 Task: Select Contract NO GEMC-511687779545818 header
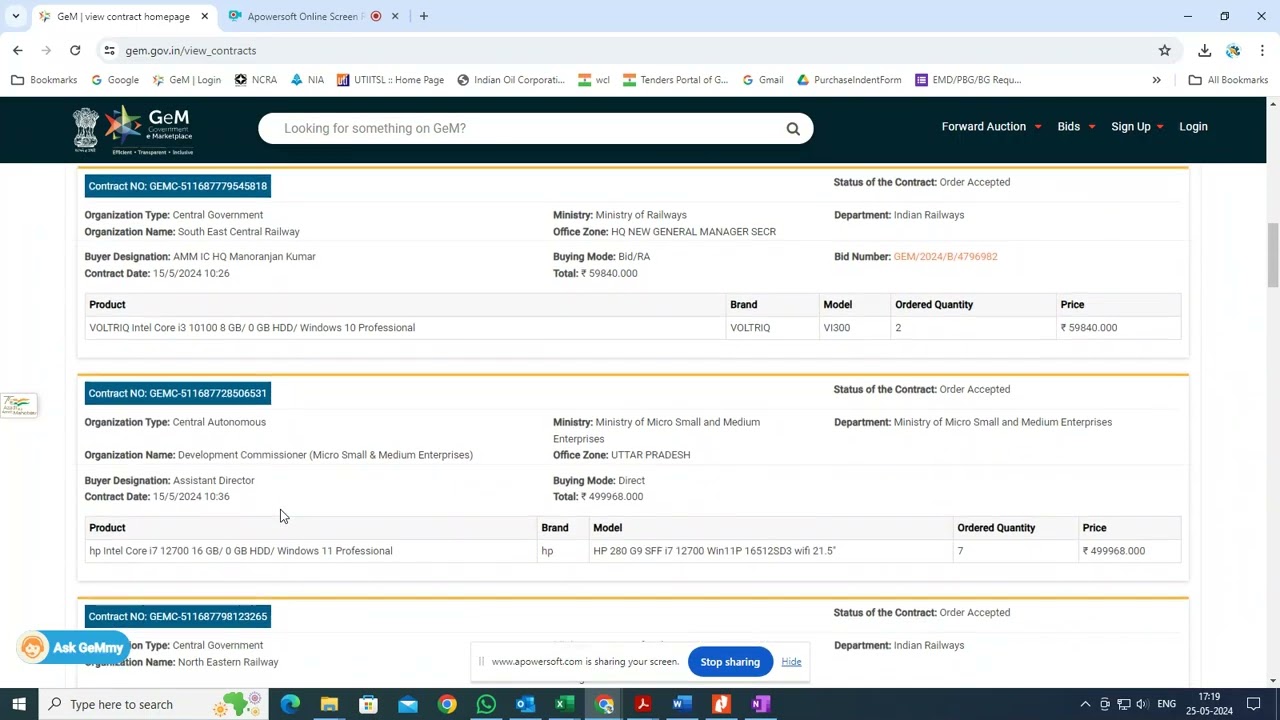tap(178, 186)
